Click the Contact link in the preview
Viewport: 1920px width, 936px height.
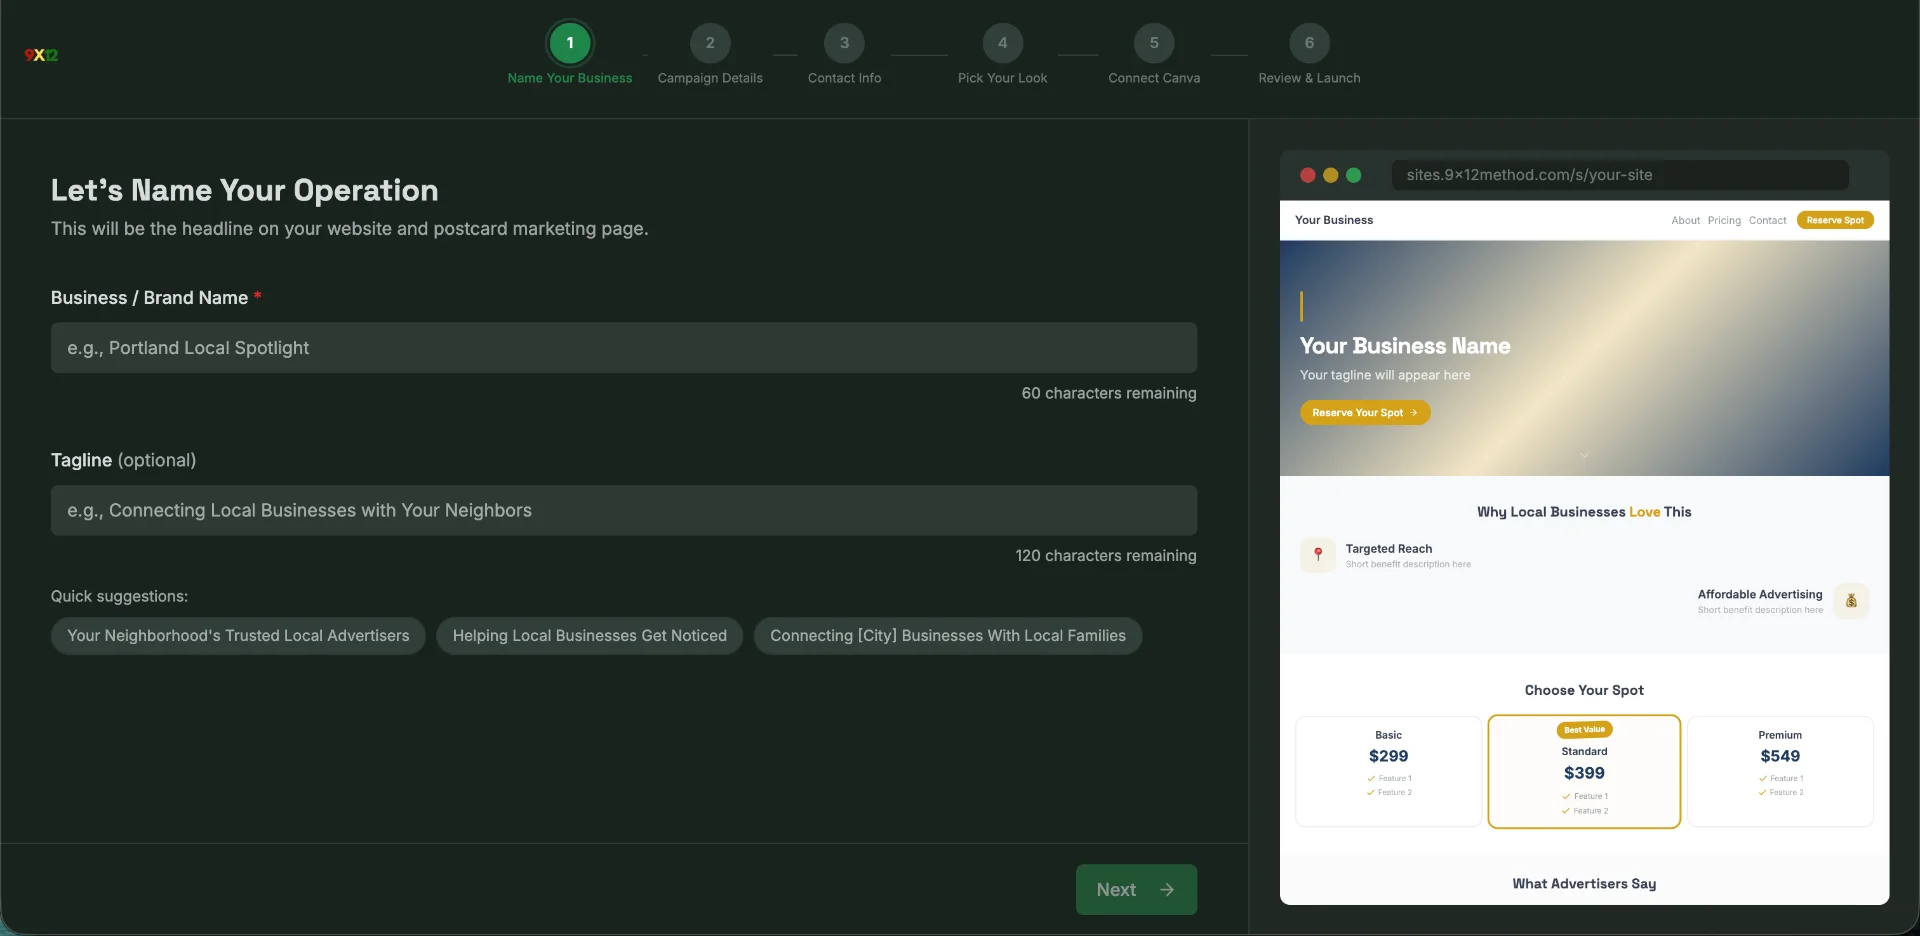click(x=1768, y=220)
